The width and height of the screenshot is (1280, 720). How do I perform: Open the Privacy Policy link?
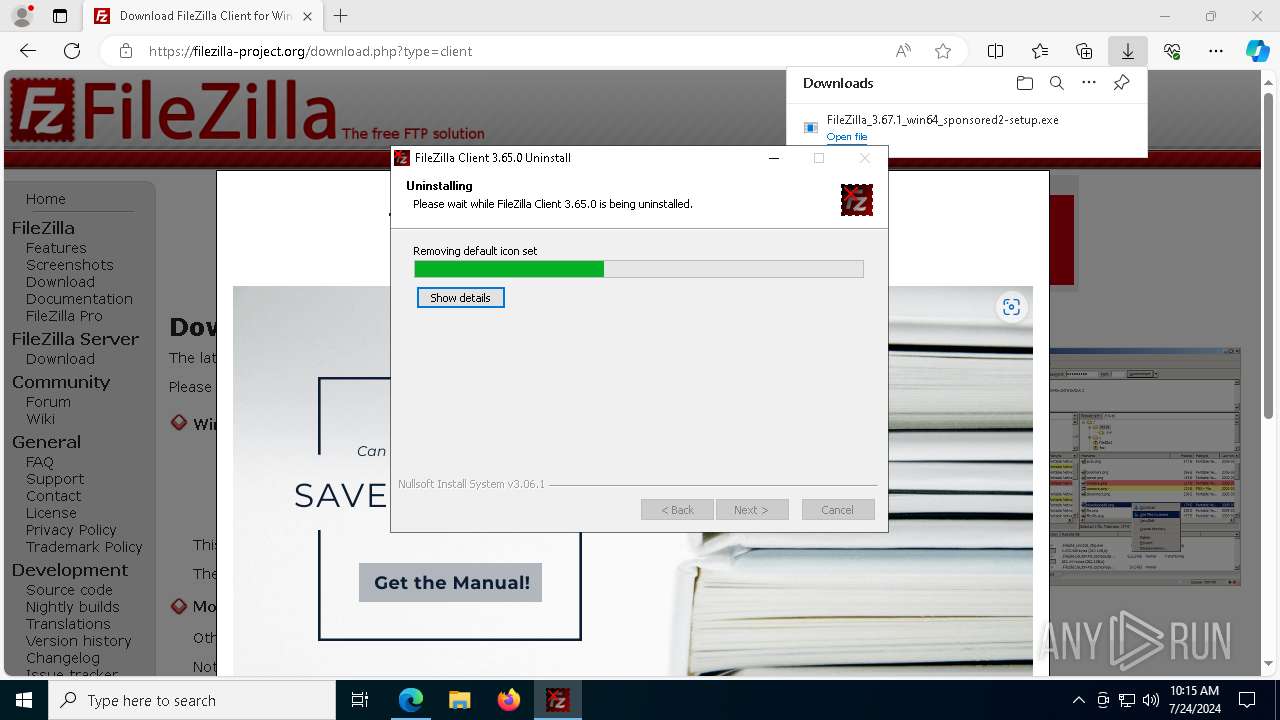(x=71, y=530)
